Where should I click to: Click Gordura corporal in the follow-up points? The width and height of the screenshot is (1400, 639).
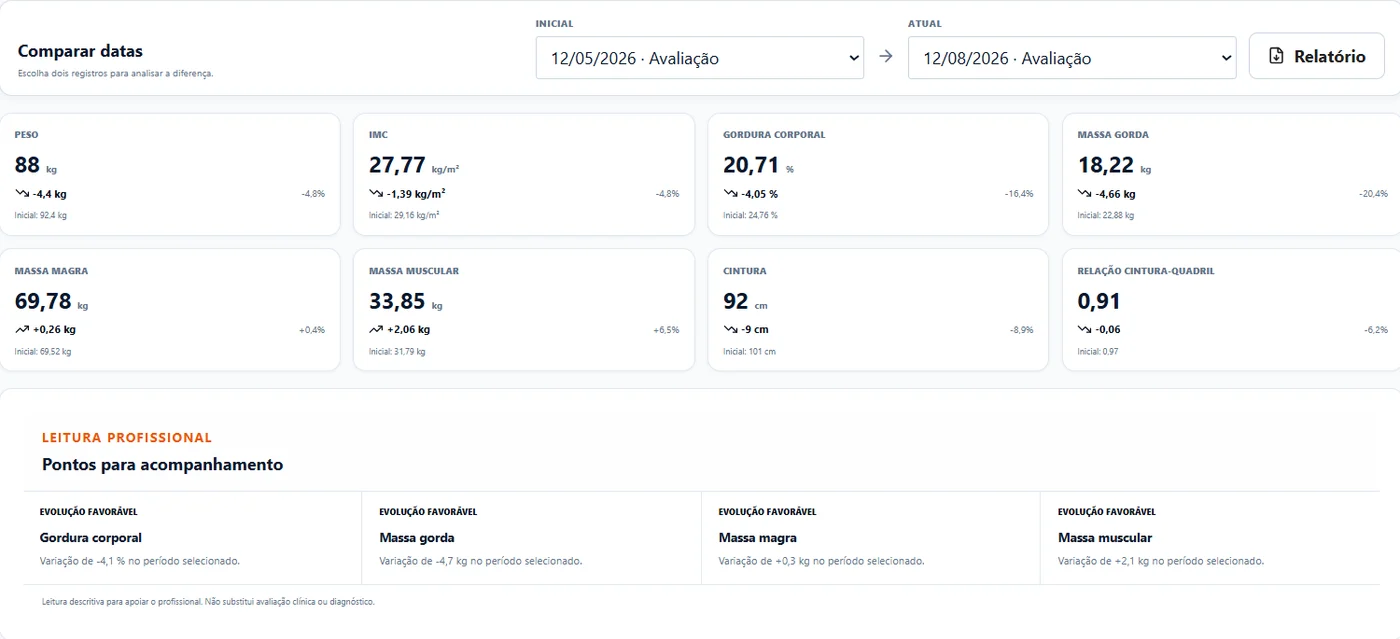[91, 538]
